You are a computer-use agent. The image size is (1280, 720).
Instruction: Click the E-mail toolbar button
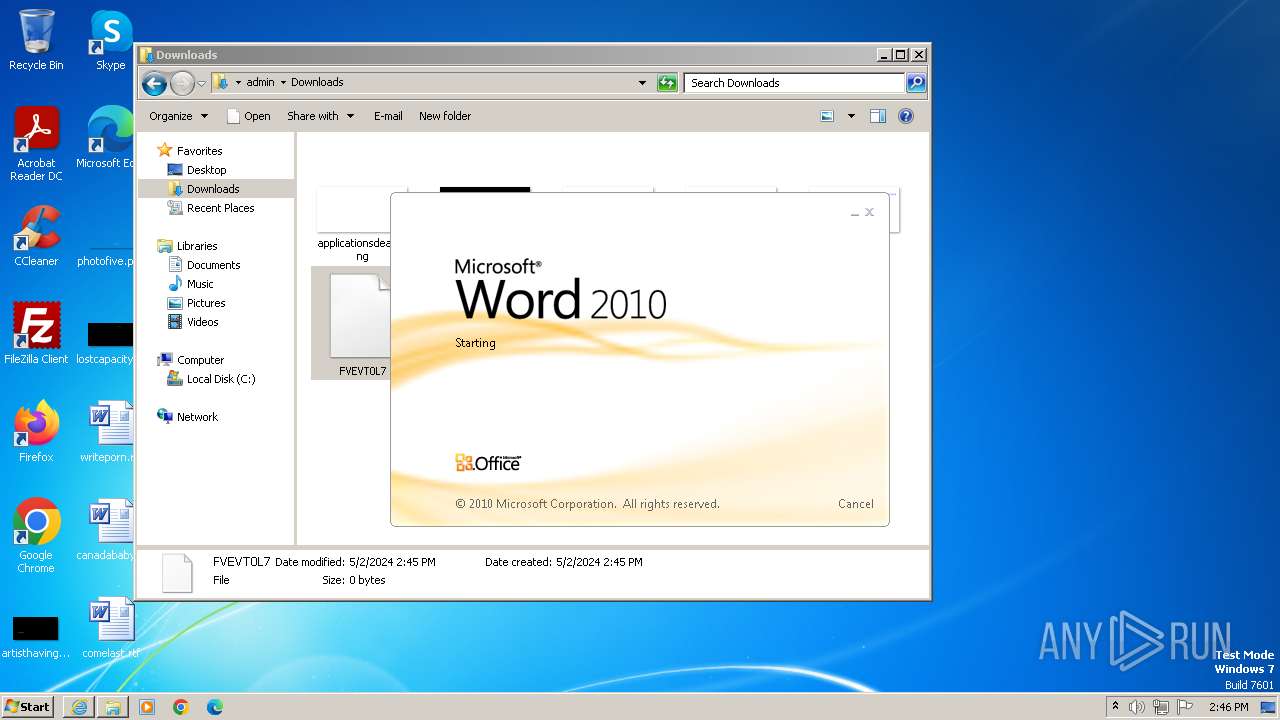click(x=388, y=116)
